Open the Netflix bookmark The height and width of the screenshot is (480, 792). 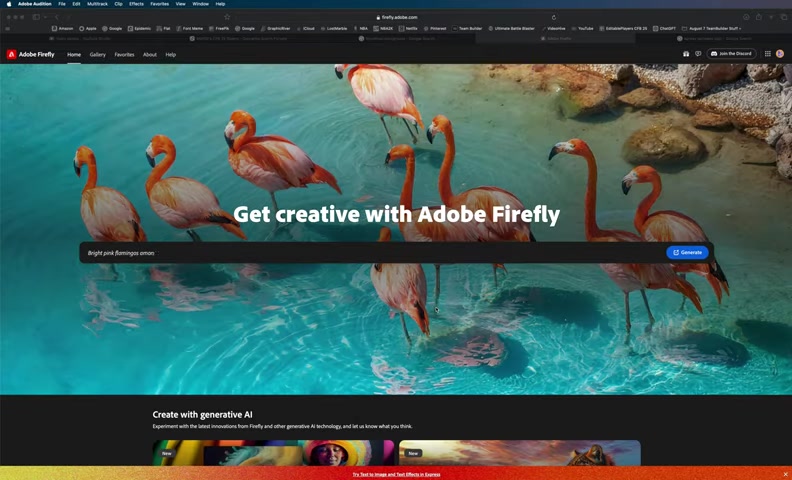coord(408,28)
